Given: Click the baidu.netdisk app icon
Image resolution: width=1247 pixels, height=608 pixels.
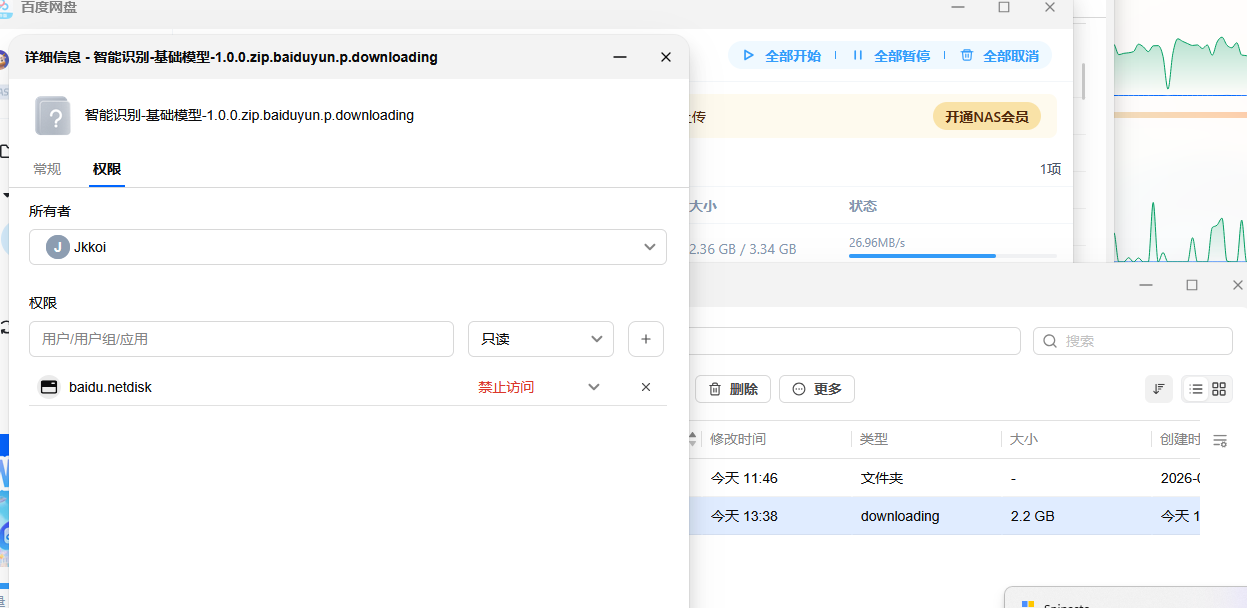Looking at the screenshot, I should [x=49, y=387].
